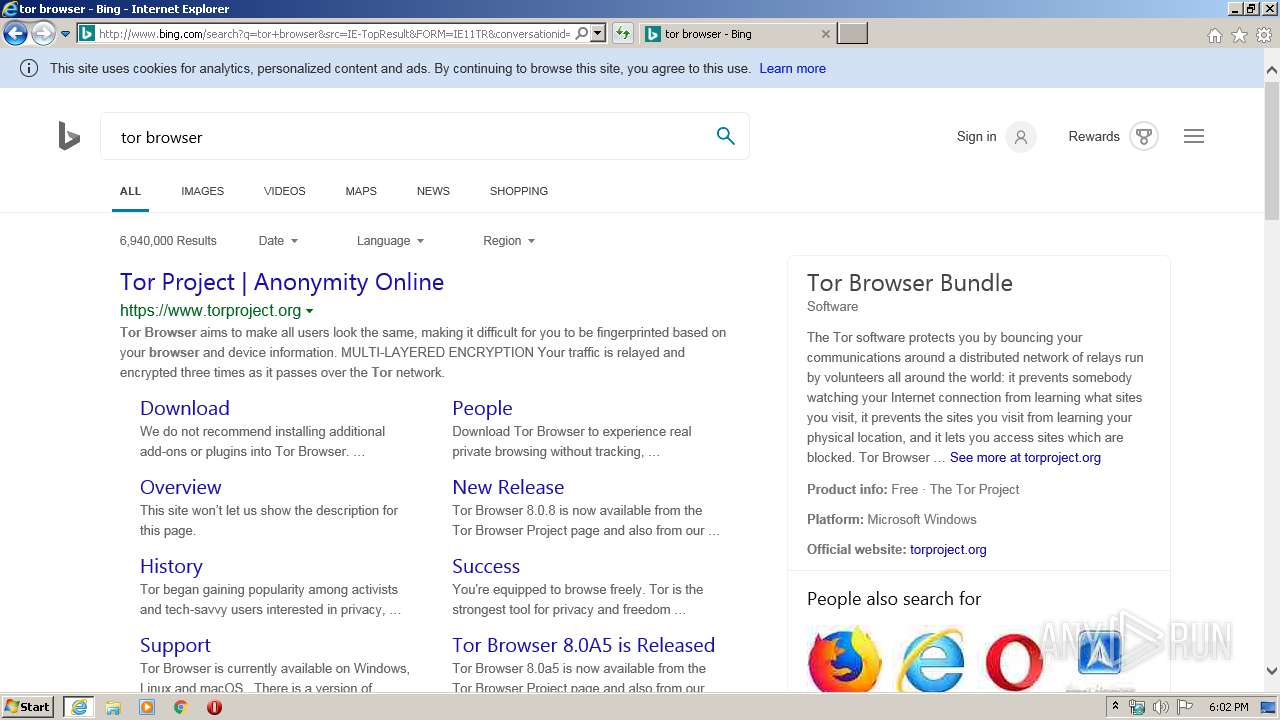The height and width of the screenshot is (720, 1280).
Task: Expand the Language filter dropdown
Action: coord(390,241)
